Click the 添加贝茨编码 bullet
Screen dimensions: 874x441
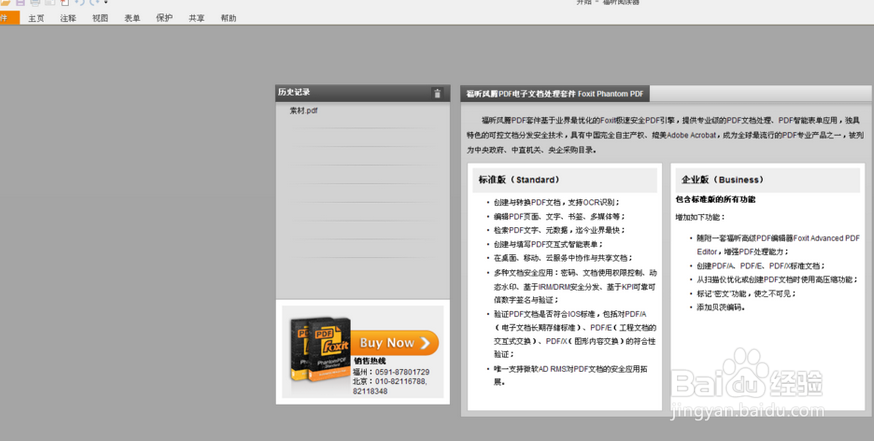(x=721, y=307)
